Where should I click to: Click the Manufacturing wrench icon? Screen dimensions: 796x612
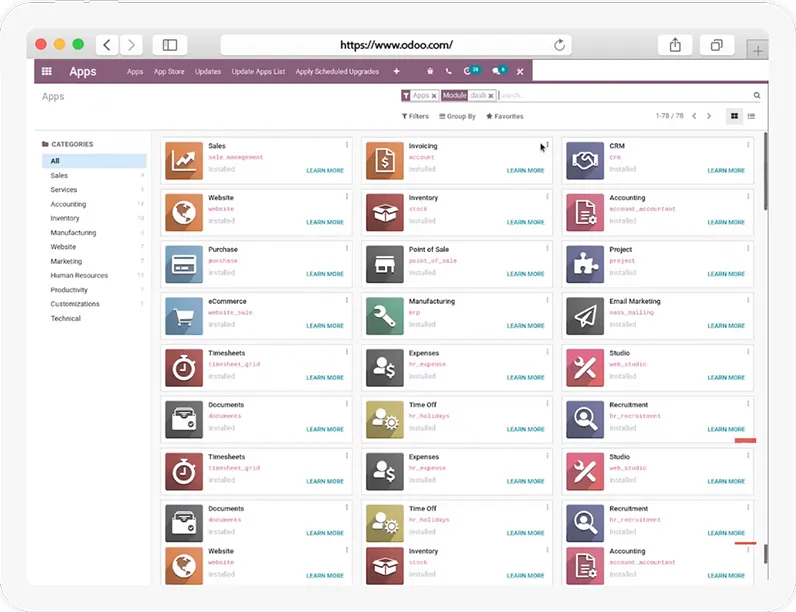(x=385, y=316)
